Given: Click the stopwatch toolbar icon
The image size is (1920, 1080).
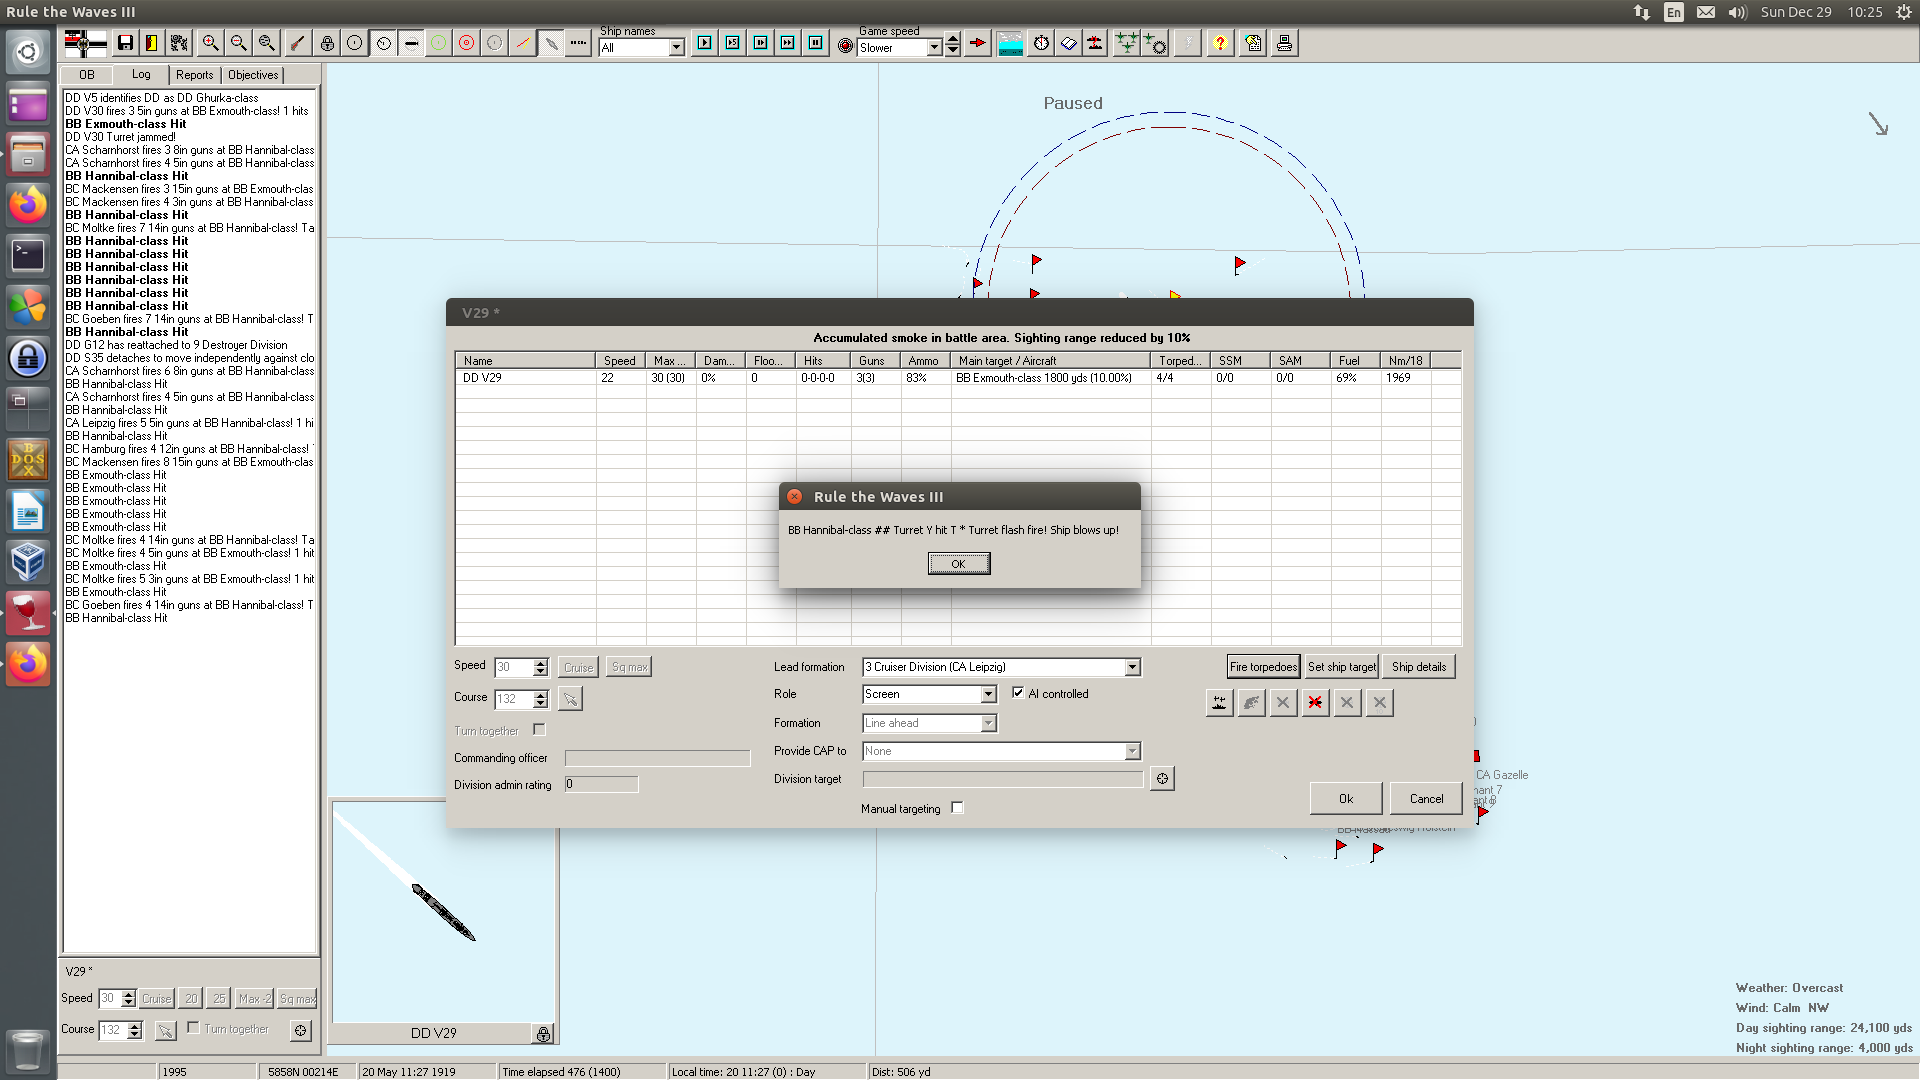Looking at the screenshot, I should pos(1041,43).
